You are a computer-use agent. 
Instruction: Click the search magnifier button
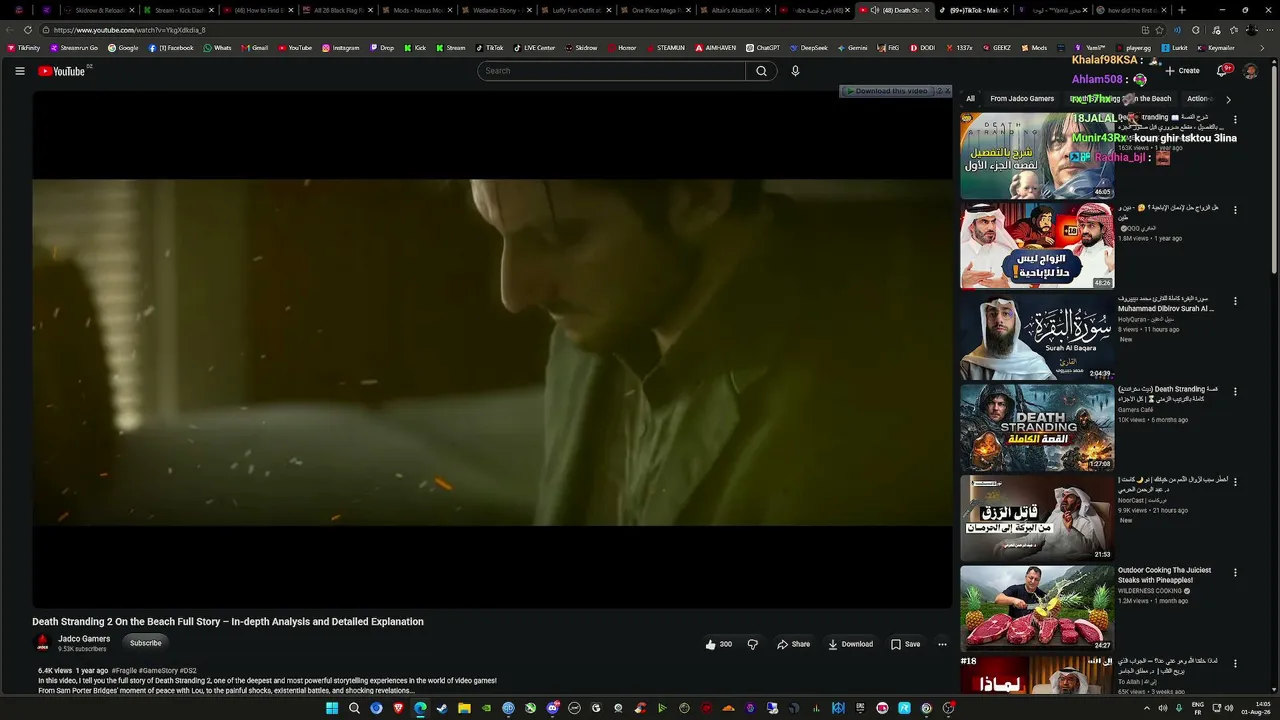click(x=761, y=71)
